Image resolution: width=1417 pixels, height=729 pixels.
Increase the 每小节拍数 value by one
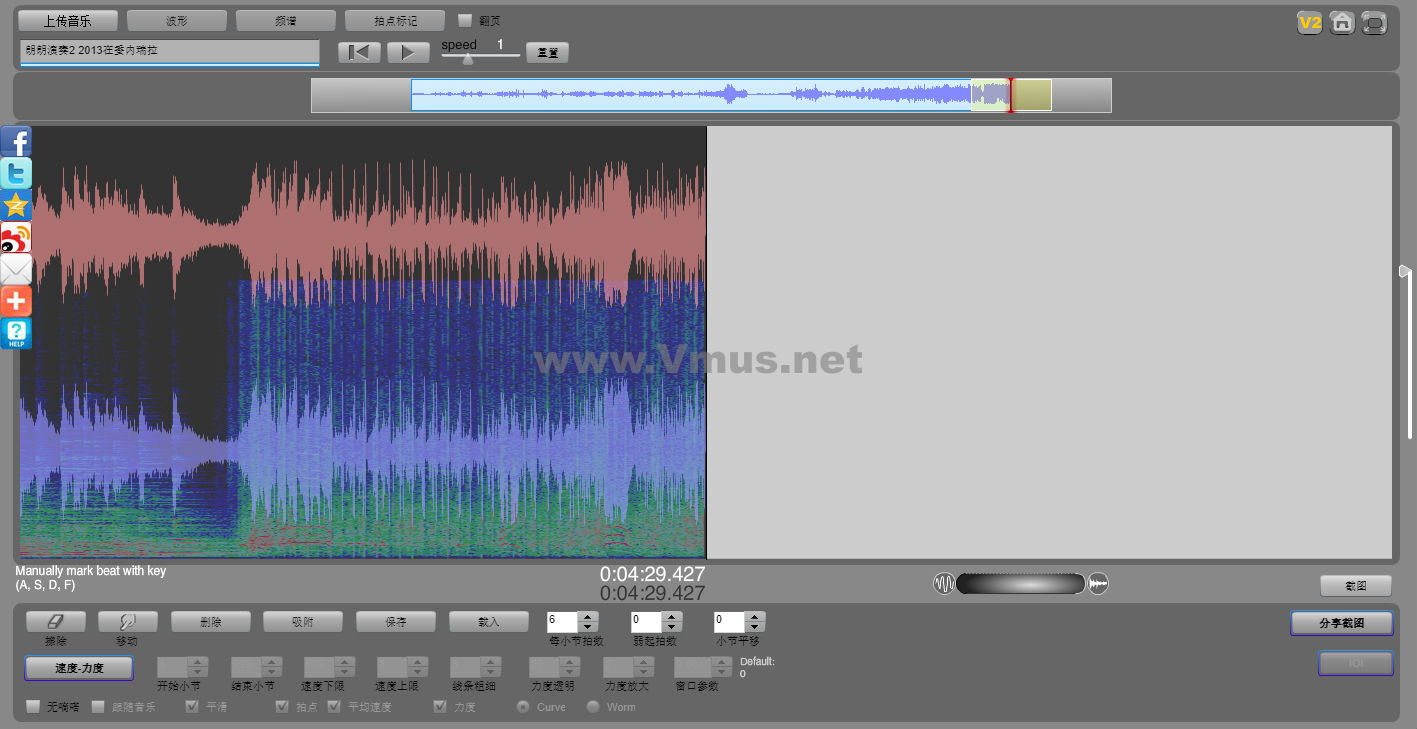tap(589, 617)
